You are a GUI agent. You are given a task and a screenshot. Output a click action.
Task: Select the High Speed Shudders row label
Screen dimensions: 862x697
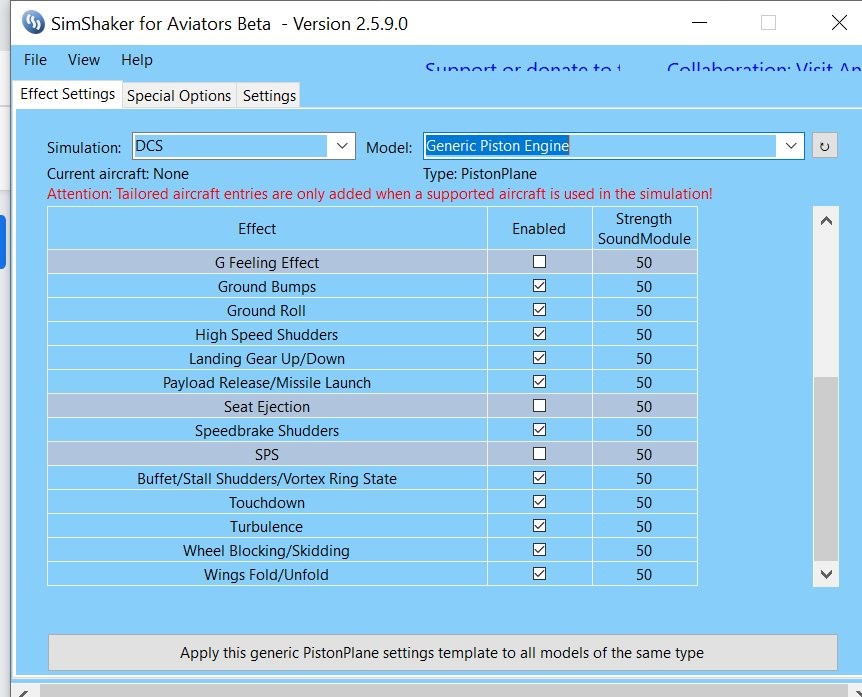267,335
